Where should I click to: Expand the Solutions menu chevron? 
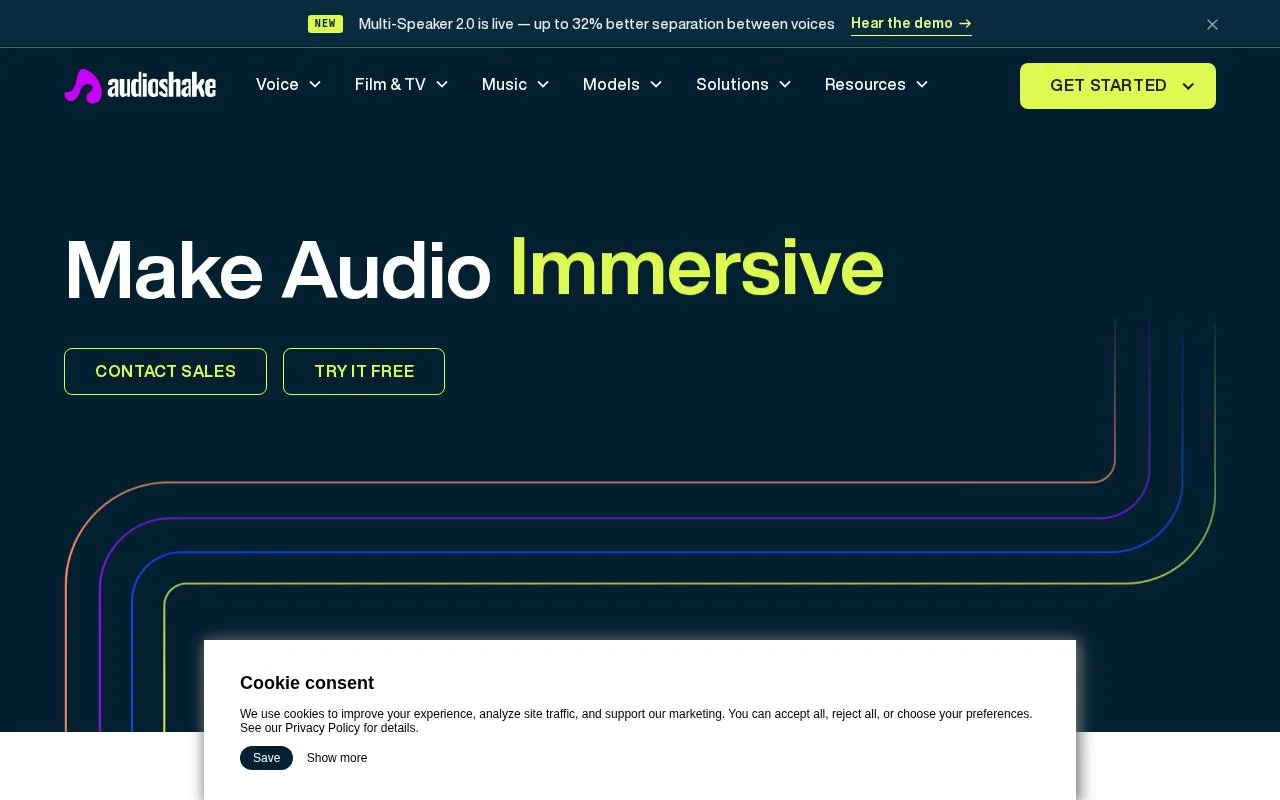[785, 85]
